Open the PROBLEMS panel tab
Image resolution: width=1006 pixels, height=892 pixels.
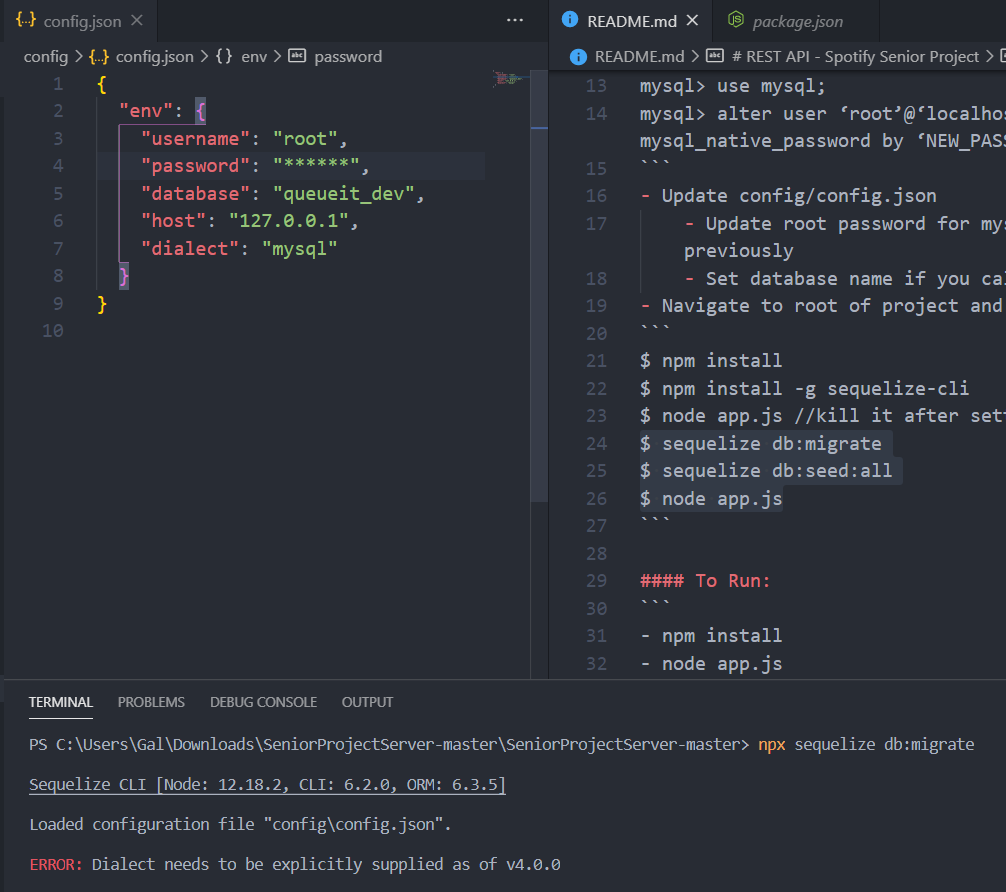pyautogui.click(x=151, y=702)
